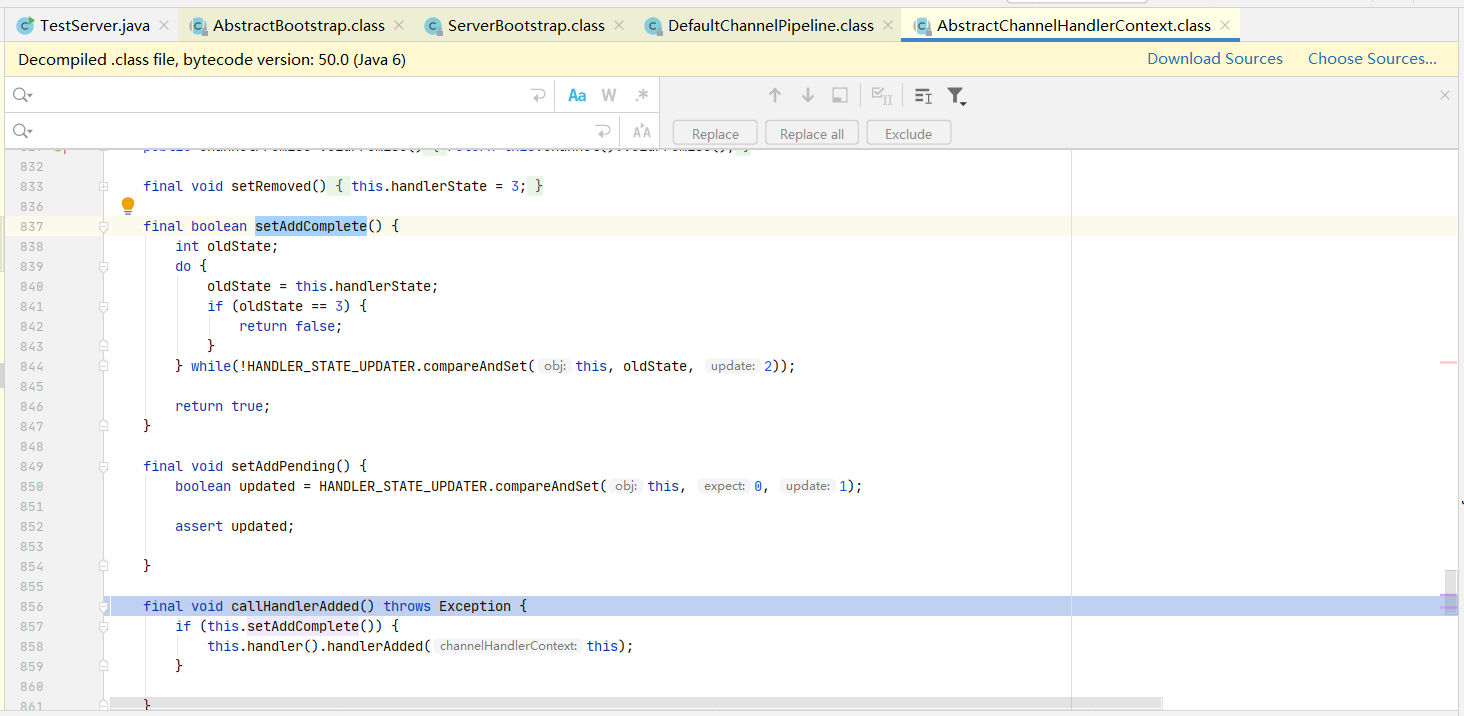Open search history magnifier dropdown

click(x=22, y=95)
